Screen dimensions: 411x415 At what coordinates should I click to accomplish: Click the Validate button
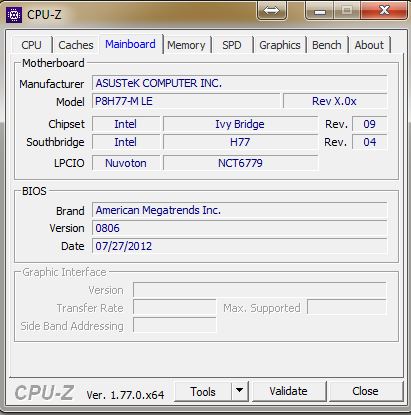(289, 391)
